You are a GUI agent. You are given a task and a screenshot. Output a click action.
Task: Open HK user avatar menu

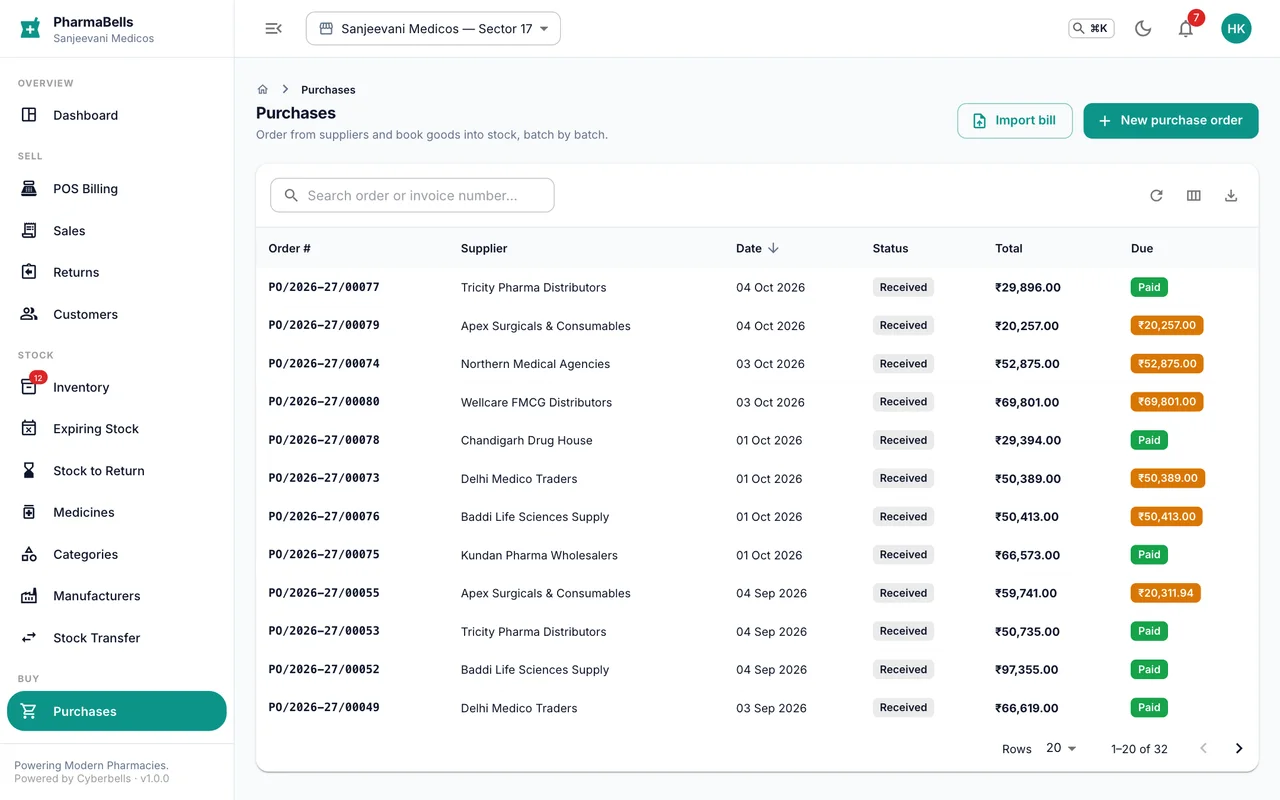[x=1236, y=29]
